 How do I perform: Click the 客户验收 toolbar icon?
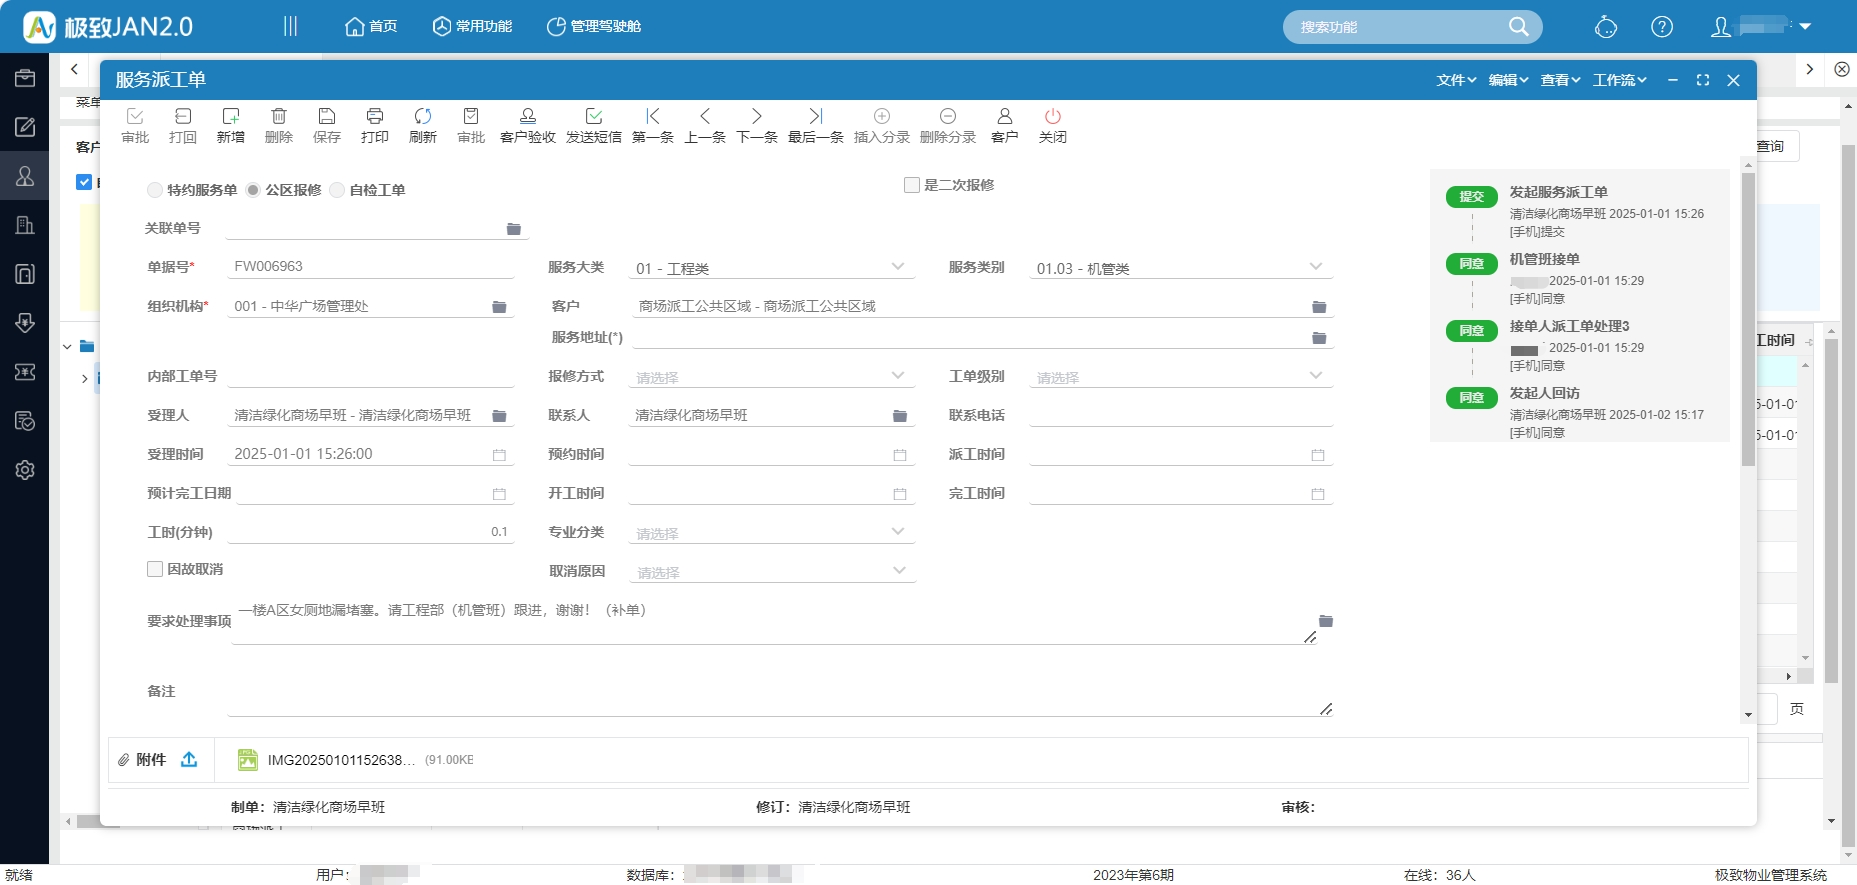527,125
